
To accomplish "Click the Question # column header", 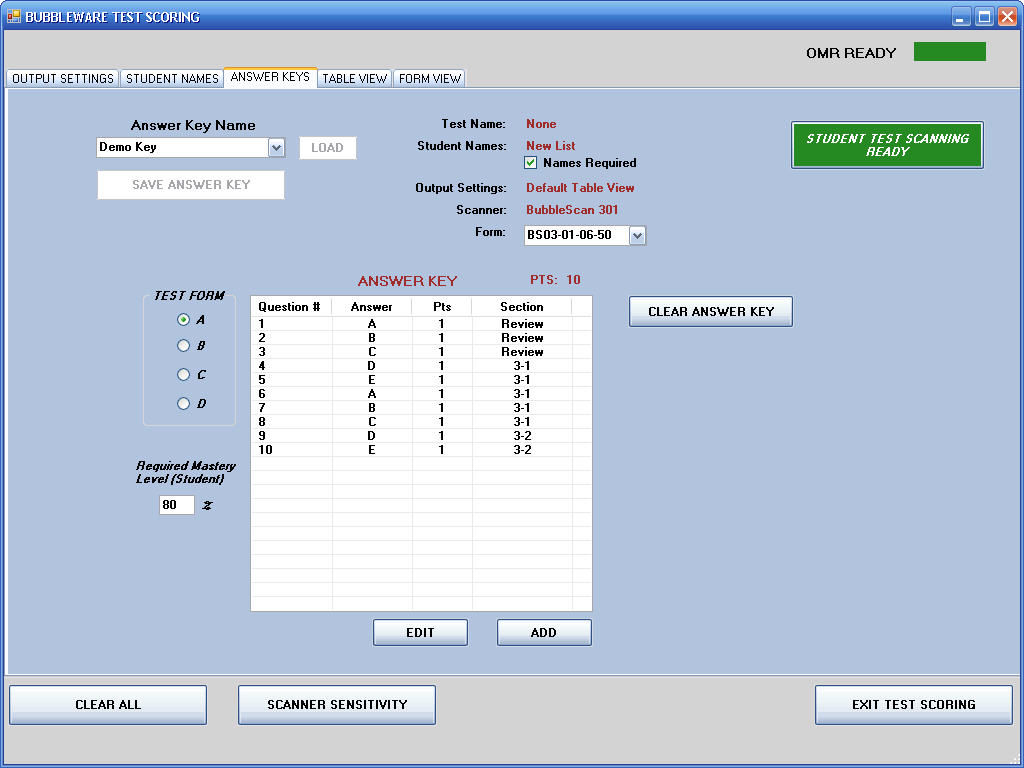I will tap(291, 307).
